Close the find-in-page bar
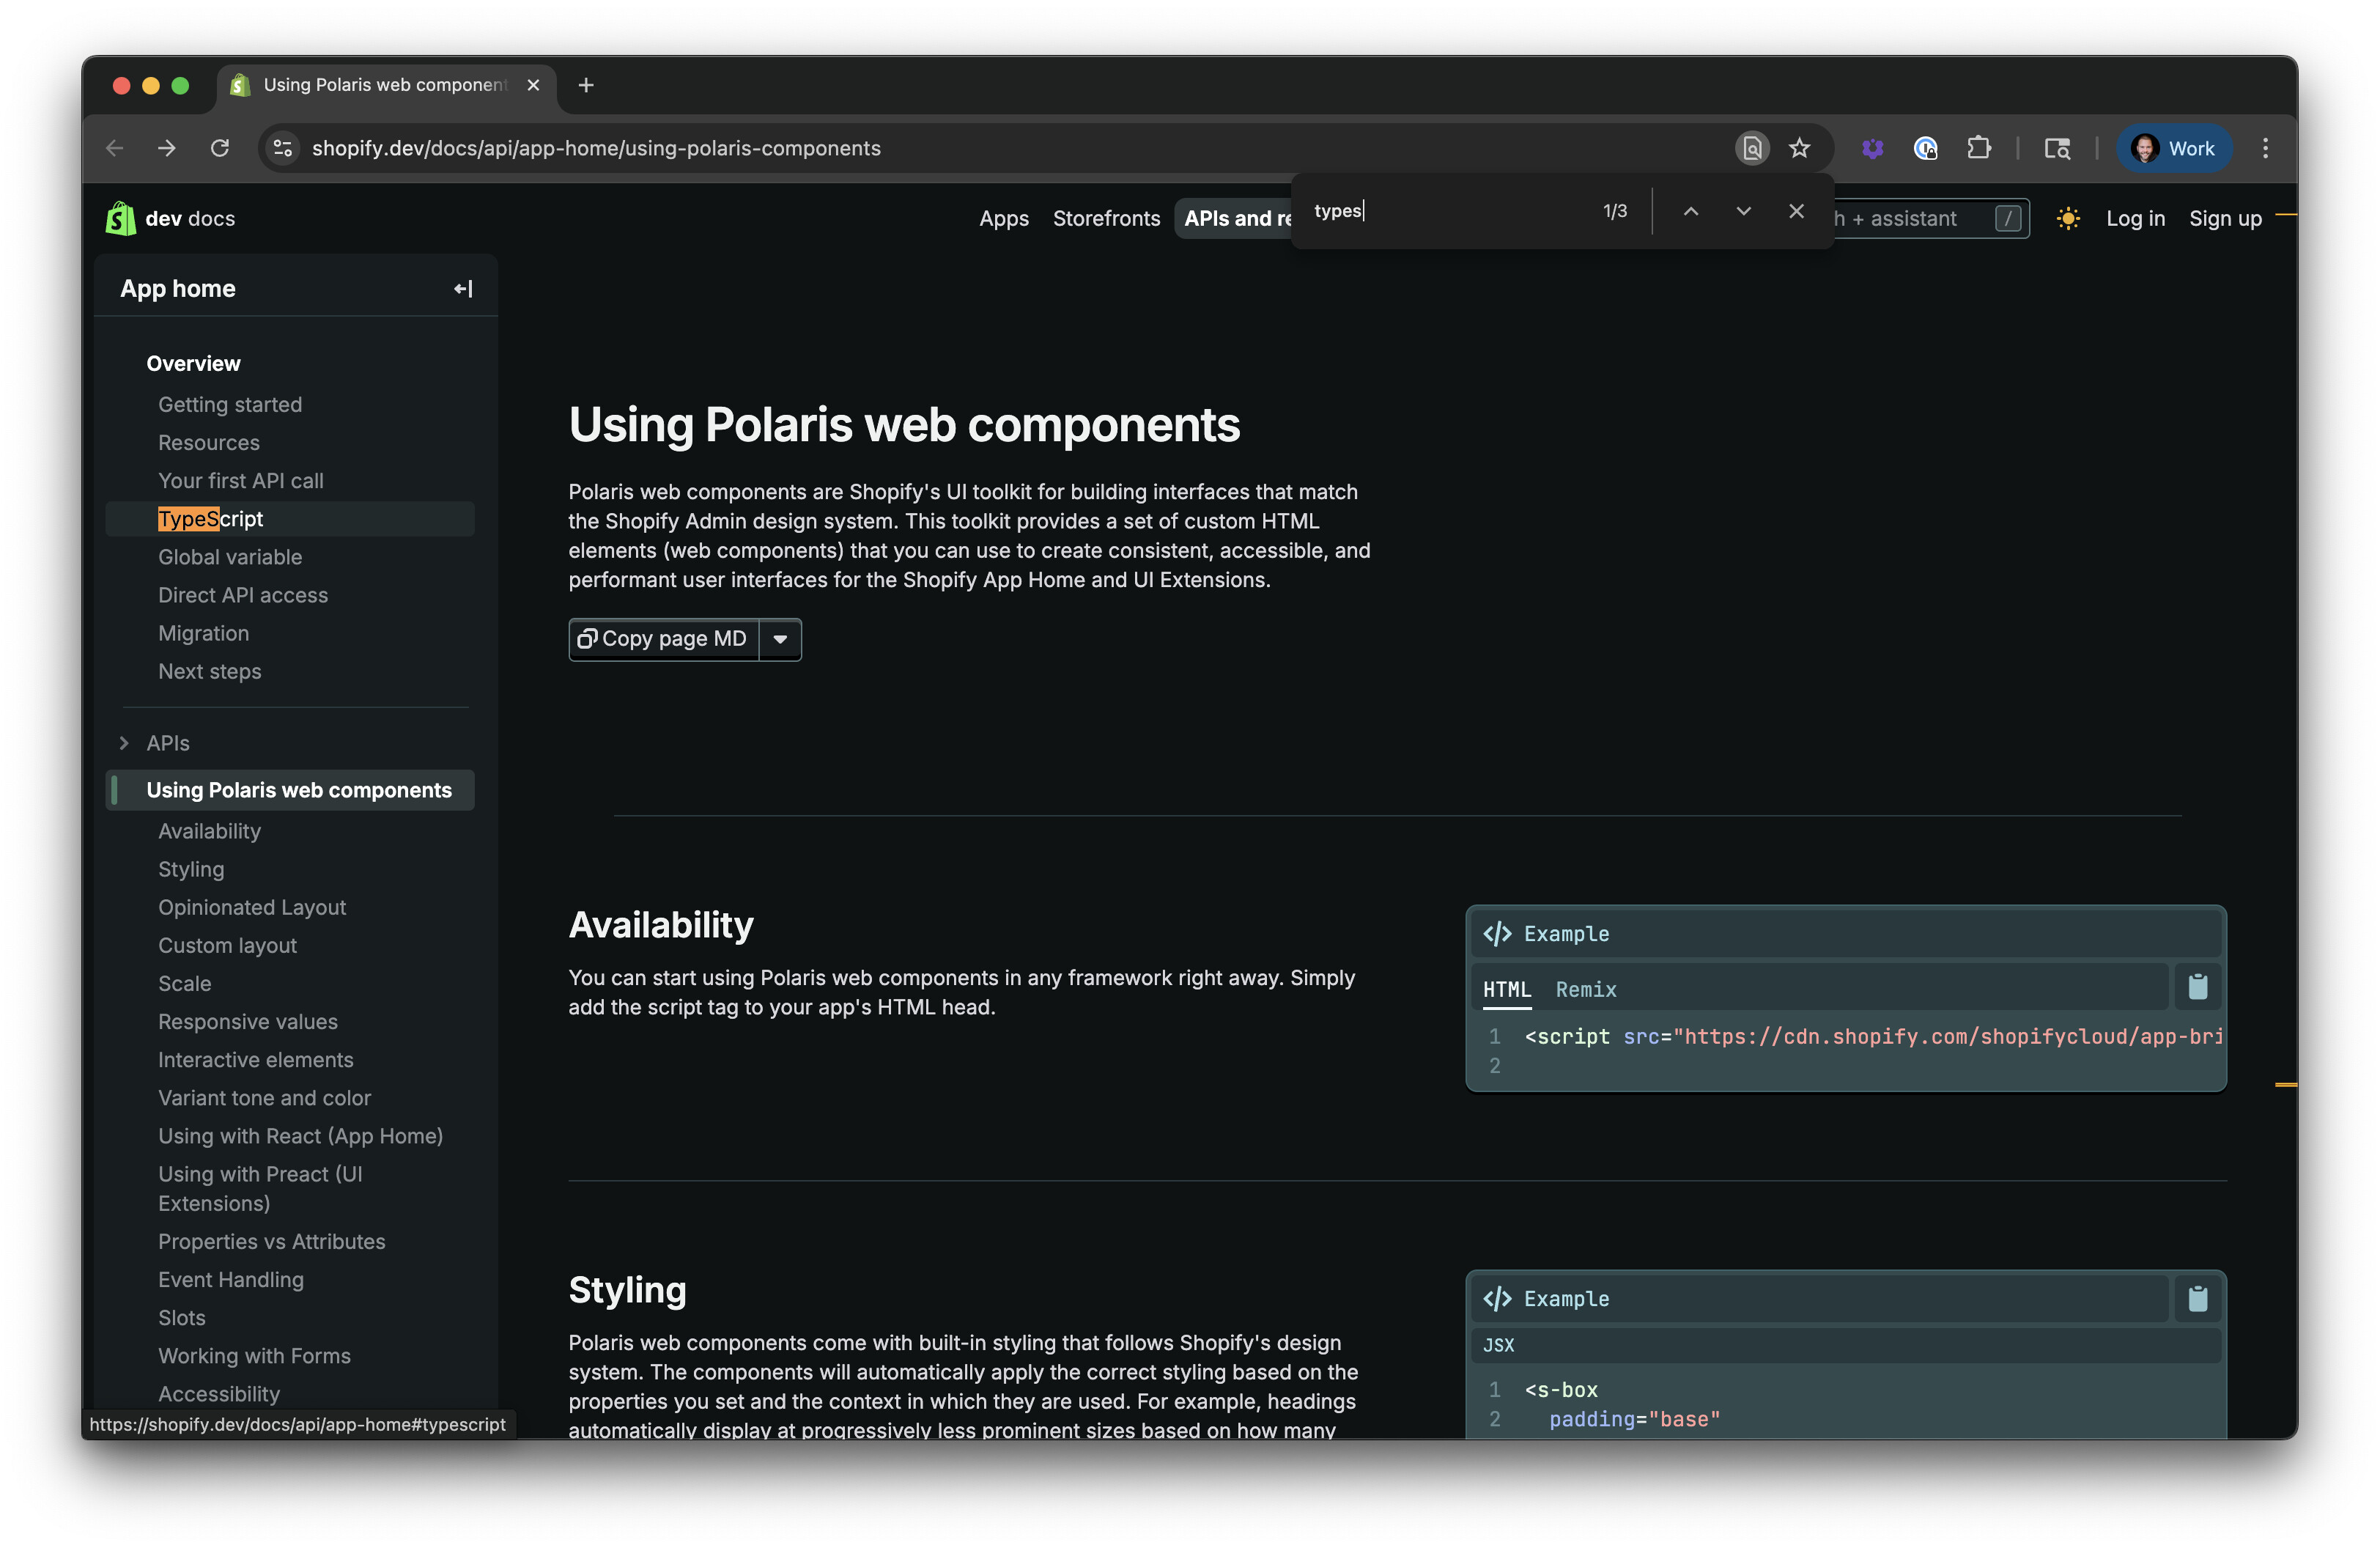The height and width of the screenshot is (1548, 2380). coord(1796,211)
